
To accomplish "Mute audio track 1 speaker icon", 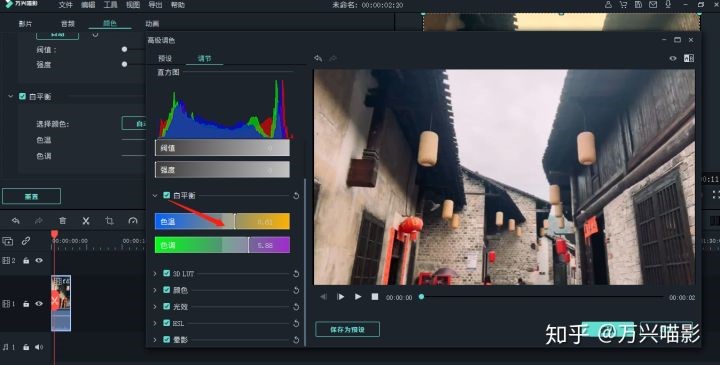I will click(x=39, y=347).
